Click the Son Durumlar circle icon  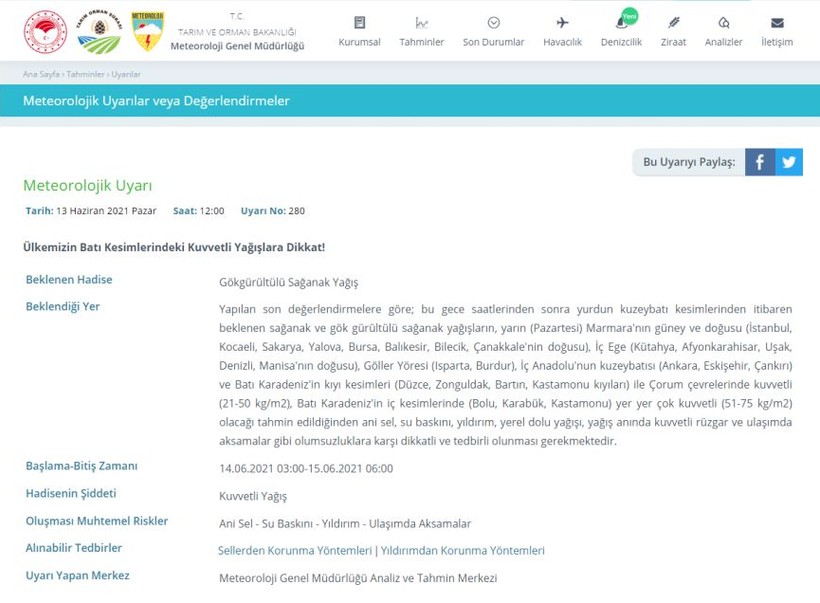(x=493, y=22)
